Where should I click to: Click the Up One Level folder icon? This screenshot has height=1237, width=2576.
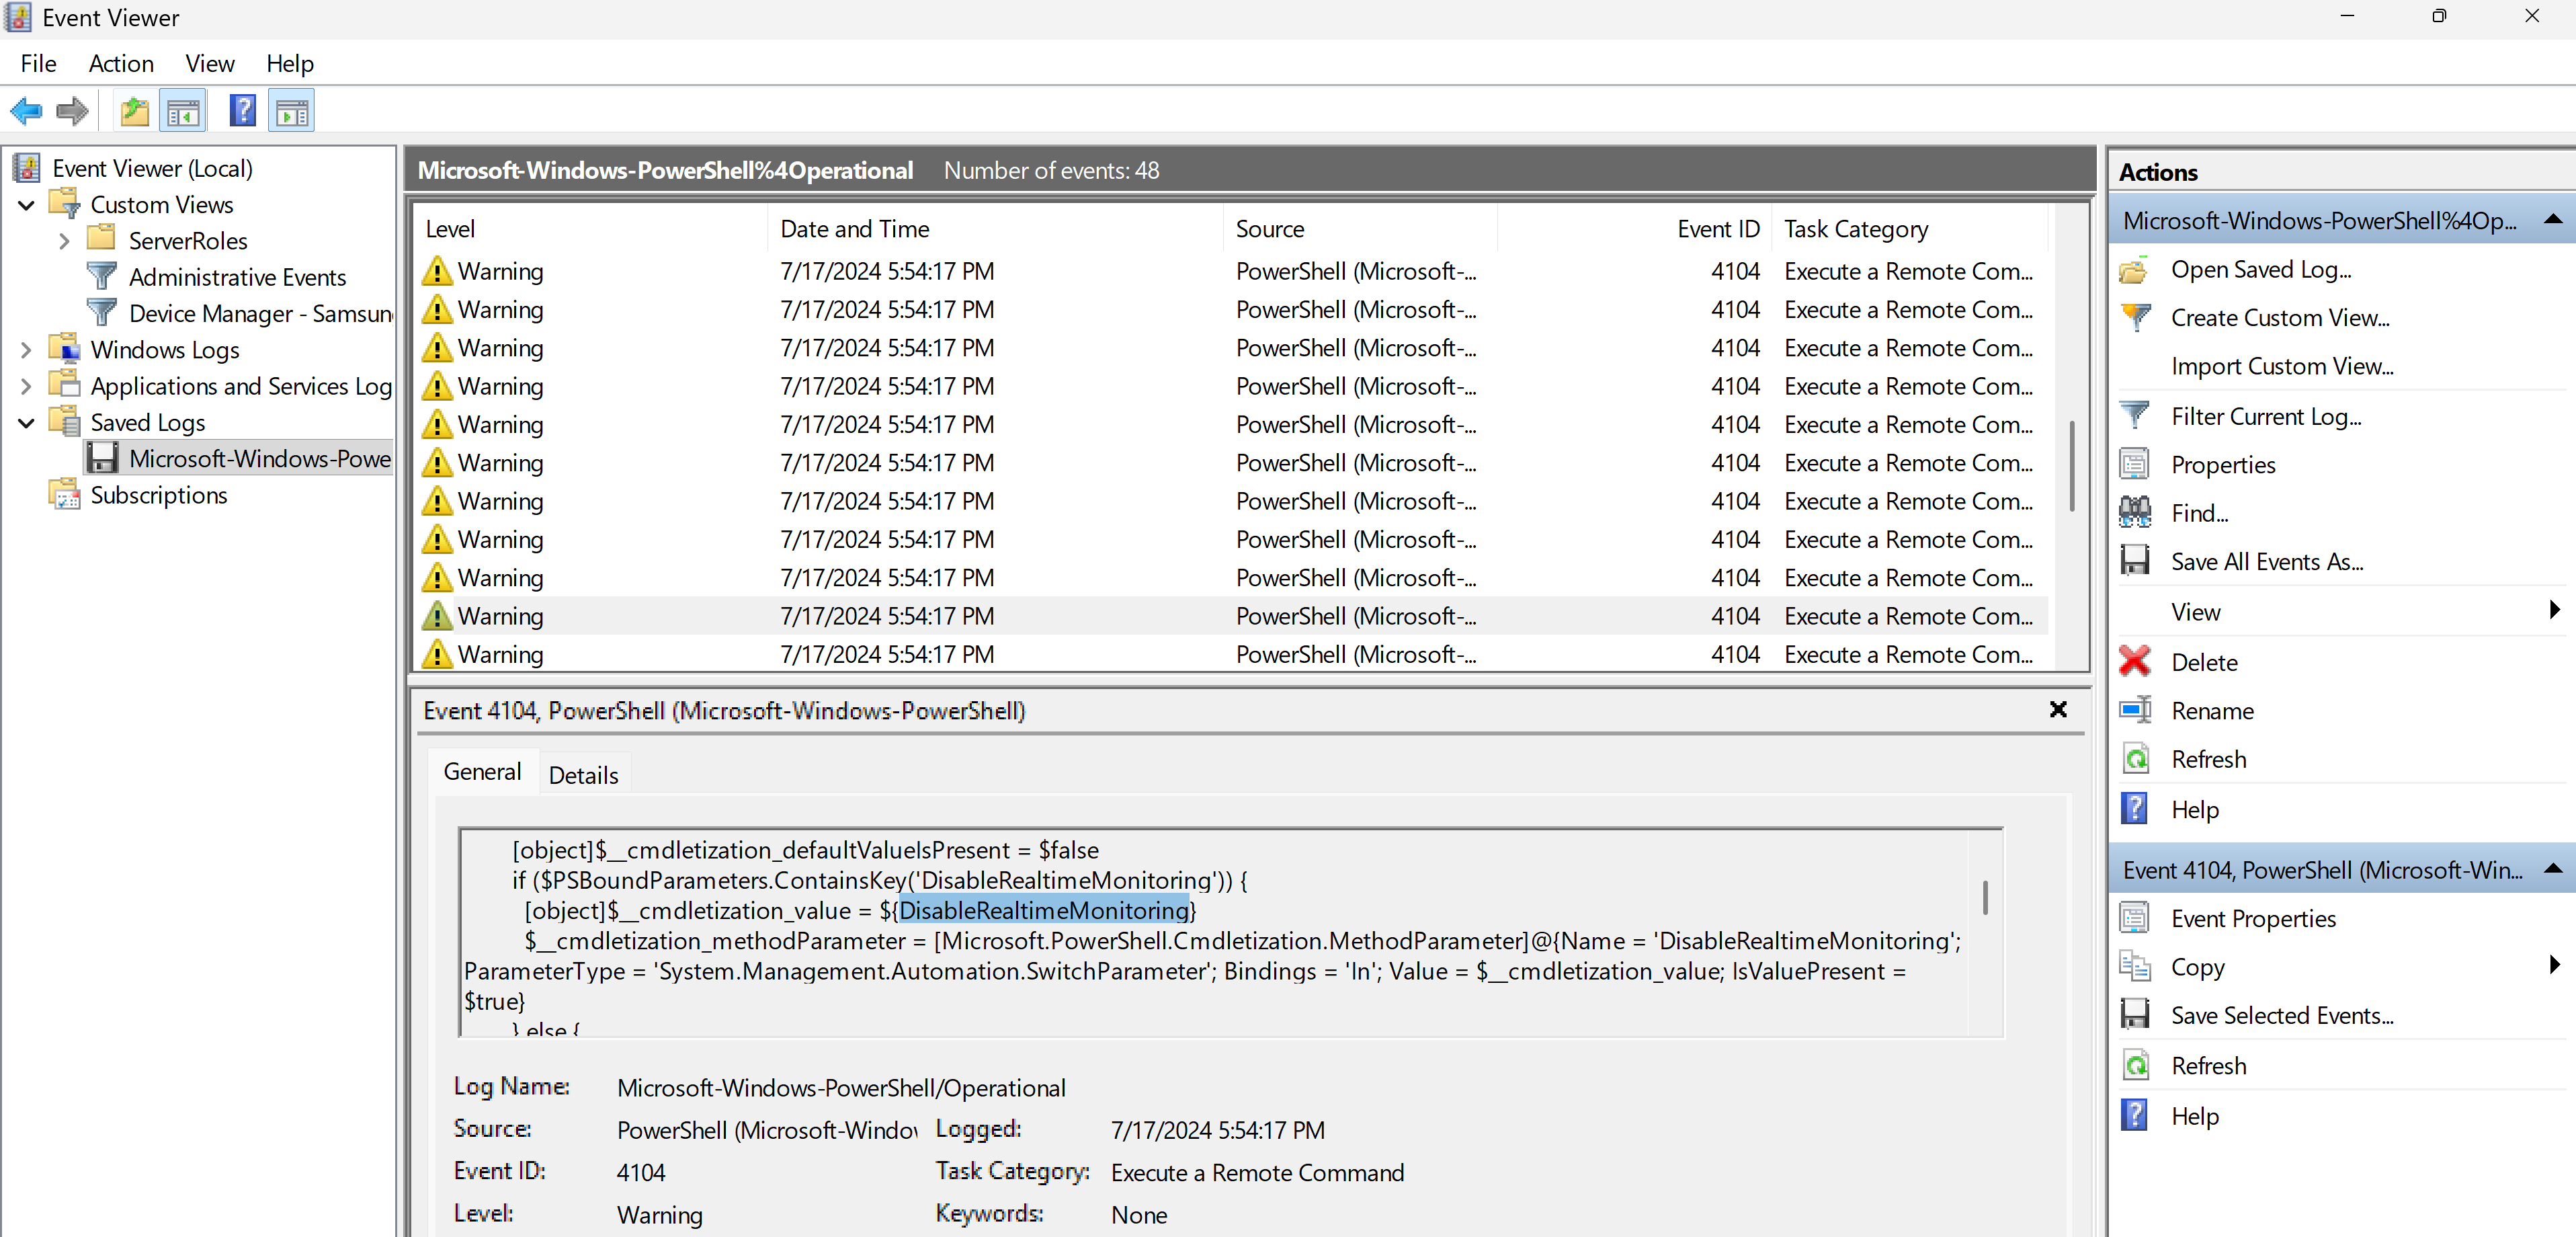pyautogui.click(x=134, y=111)
